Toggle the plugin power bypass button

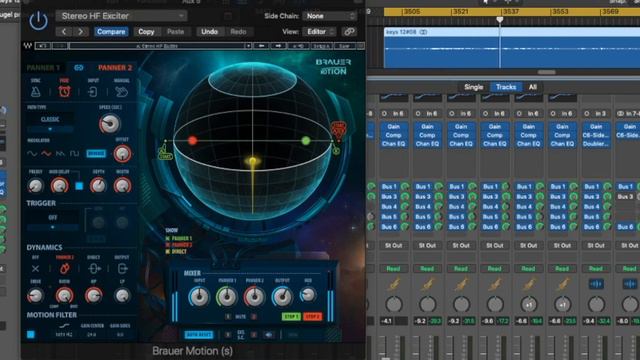pos(38,20)
